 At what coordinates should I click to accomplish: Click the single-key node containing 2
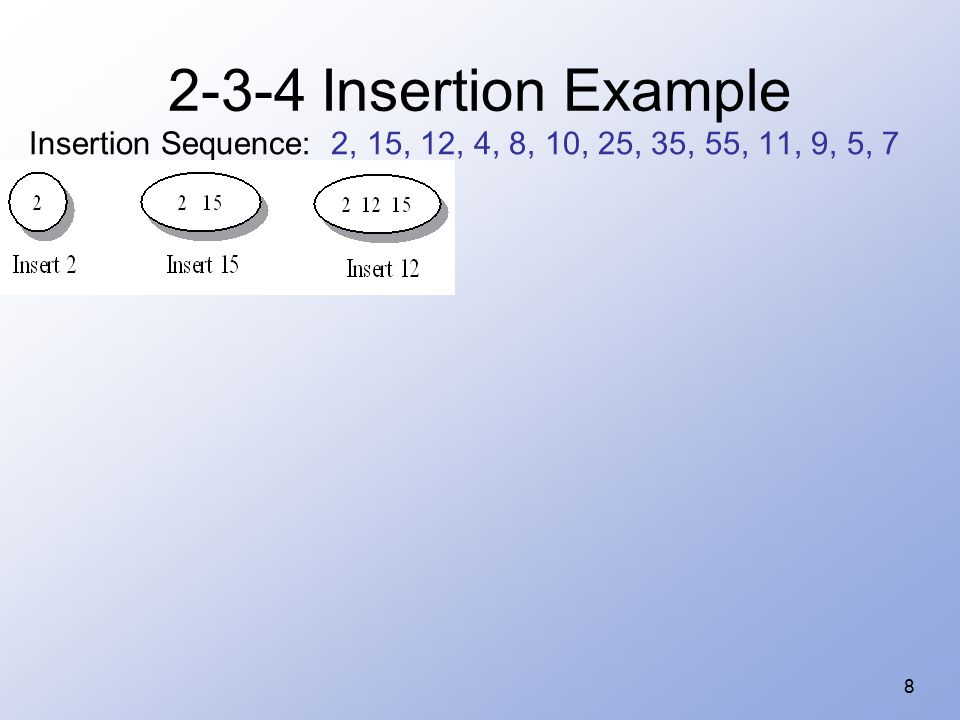tap(37, 202)
